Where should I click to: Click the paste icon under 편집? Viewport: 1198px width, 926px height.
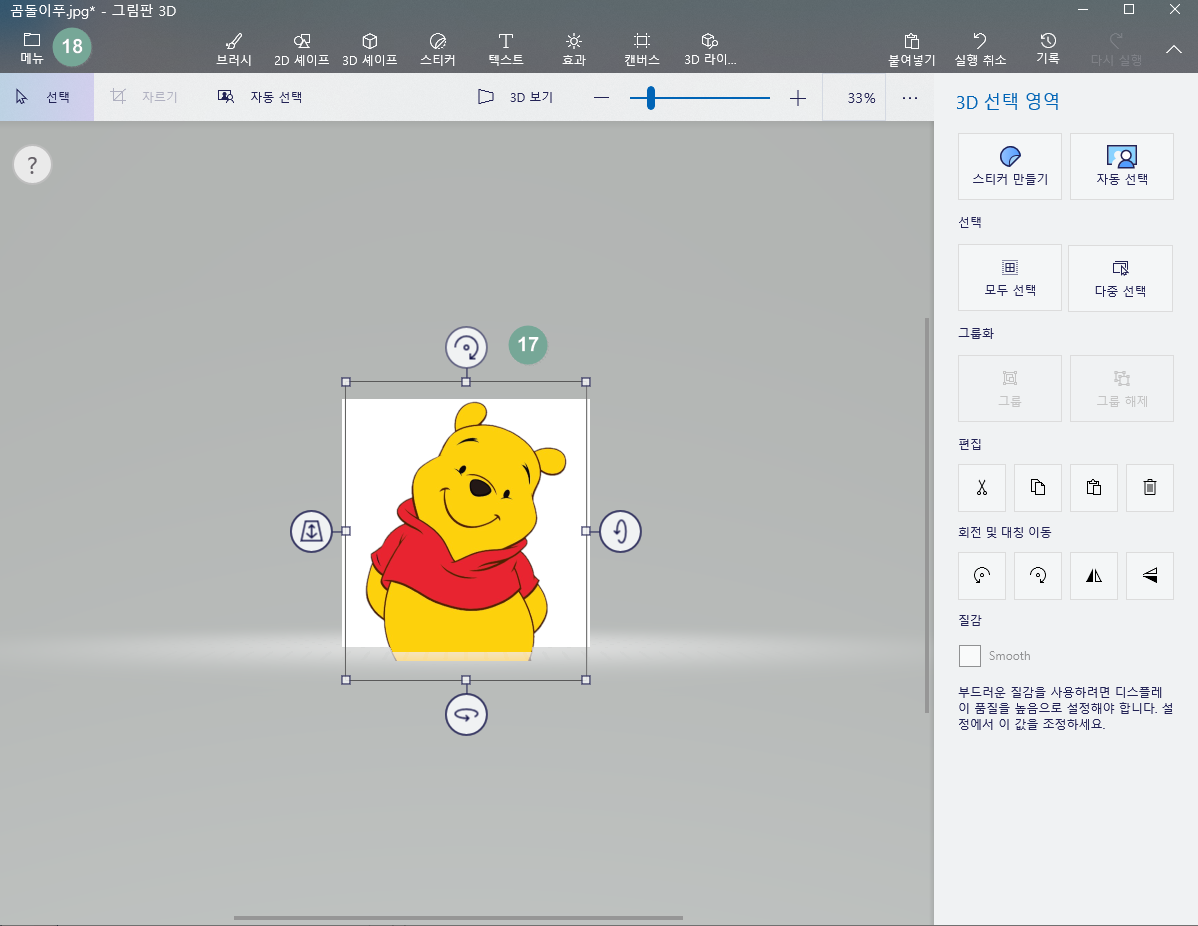tap(1094, 487)
